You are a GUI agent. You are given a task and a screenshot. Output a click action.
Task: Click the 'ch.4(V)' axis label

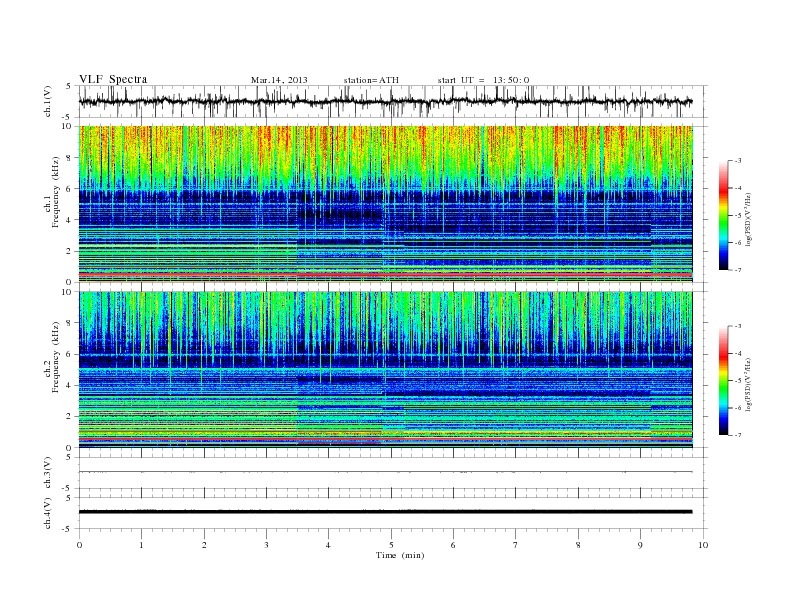[47, 513]
